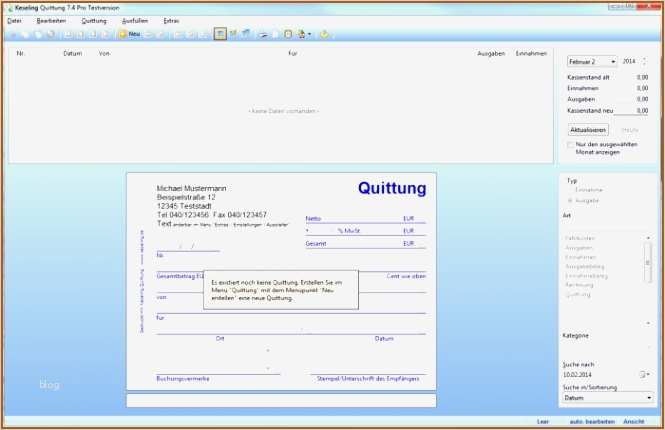
Task: Click the year stepper next to 2014
Action: (644, 61)
